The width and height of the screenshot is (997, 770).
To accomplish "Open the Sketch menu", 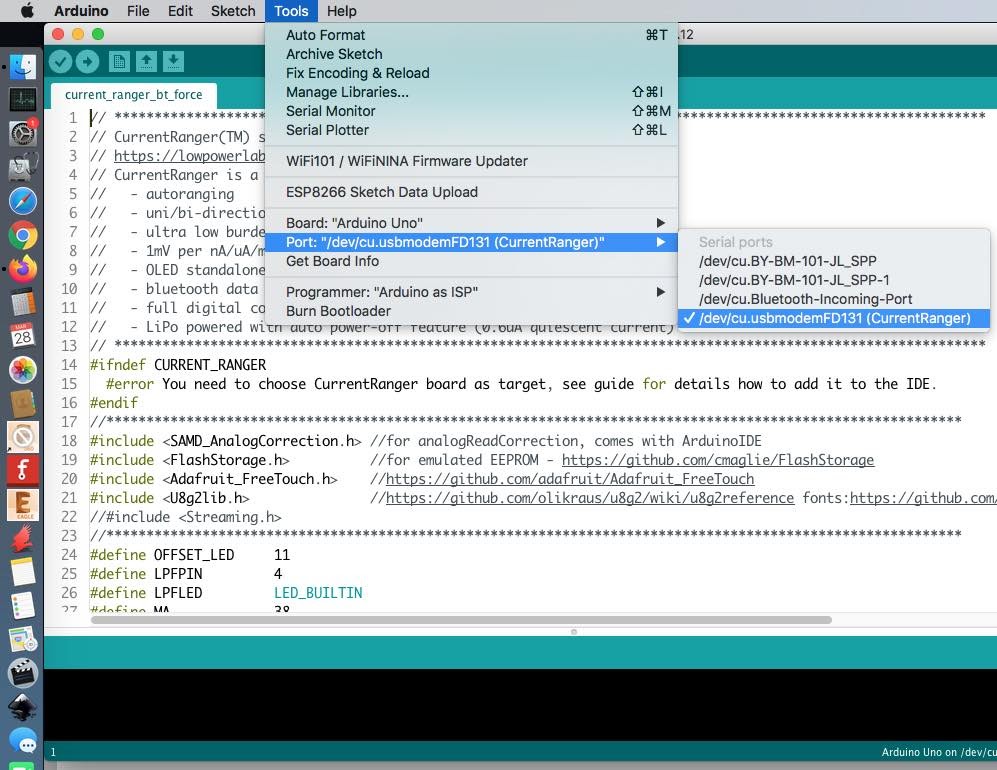I will (233, 11).
